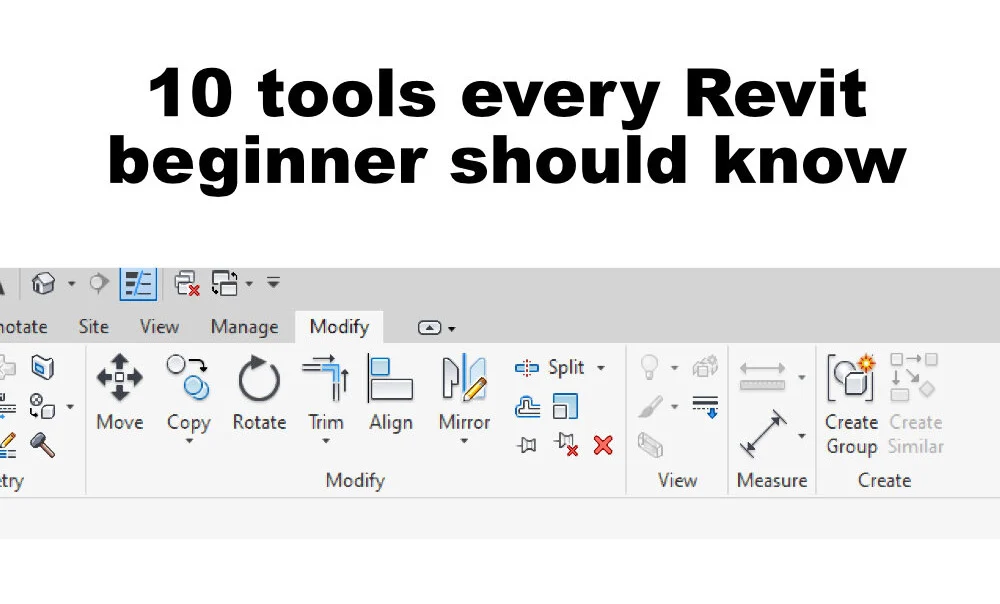Expand the Copy tool dropdown arrow
This screenshot has width=1000, height=604.
pyautogui.click(x=189, y=441)
